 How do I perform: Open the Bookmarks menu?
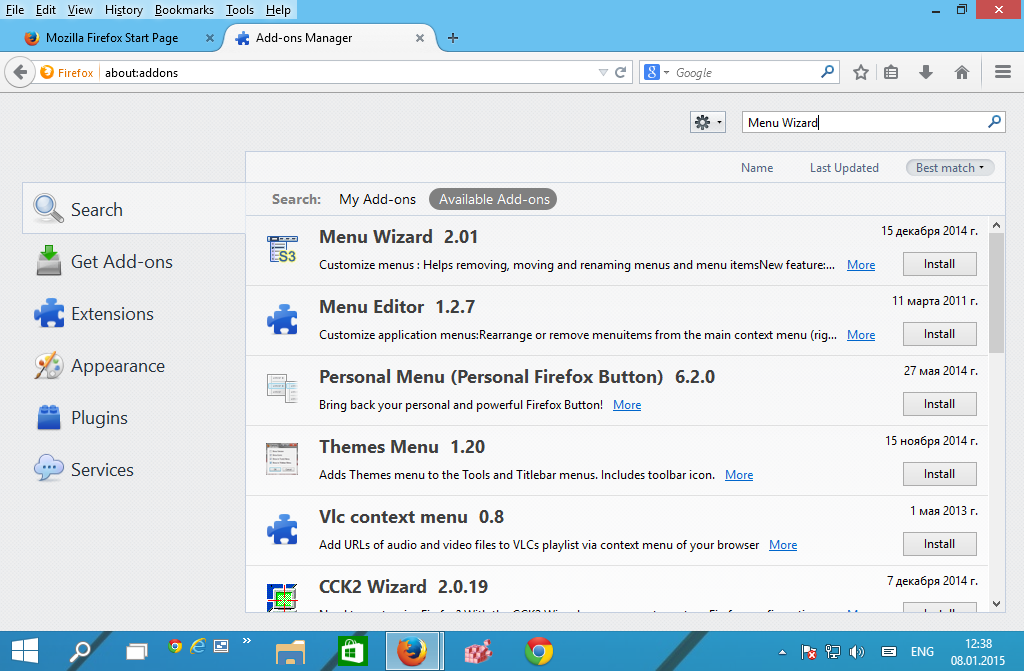(x=184, y=10)
